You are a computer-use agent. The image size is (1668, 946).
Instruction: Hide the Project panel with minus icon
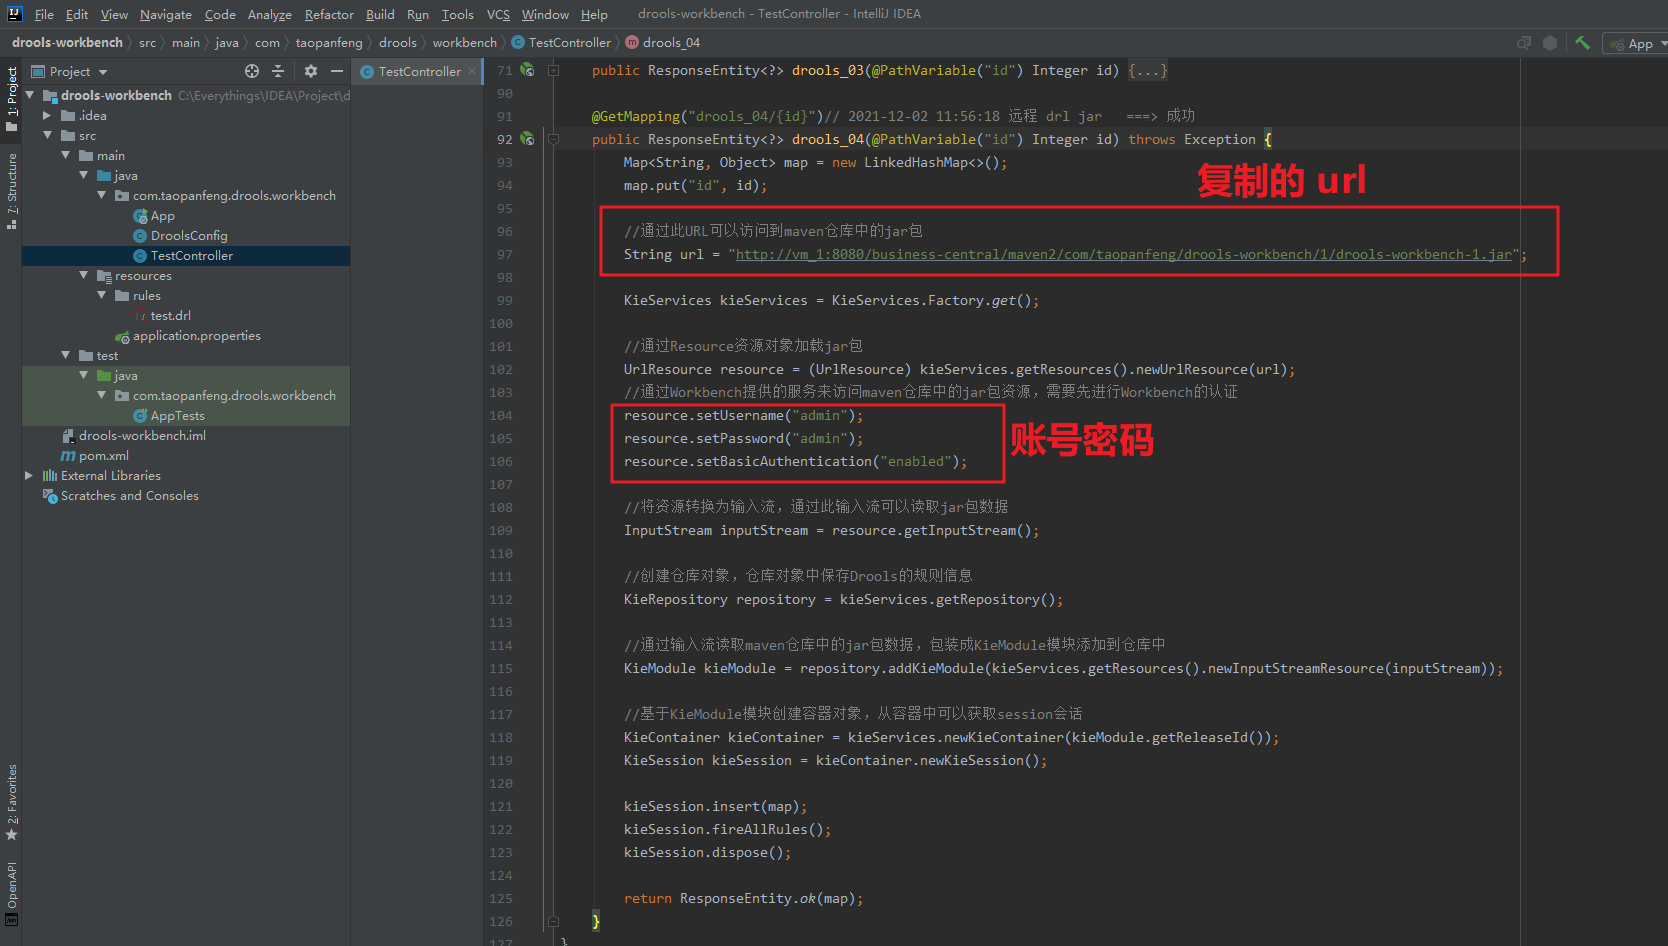click(x=337, y=71)
